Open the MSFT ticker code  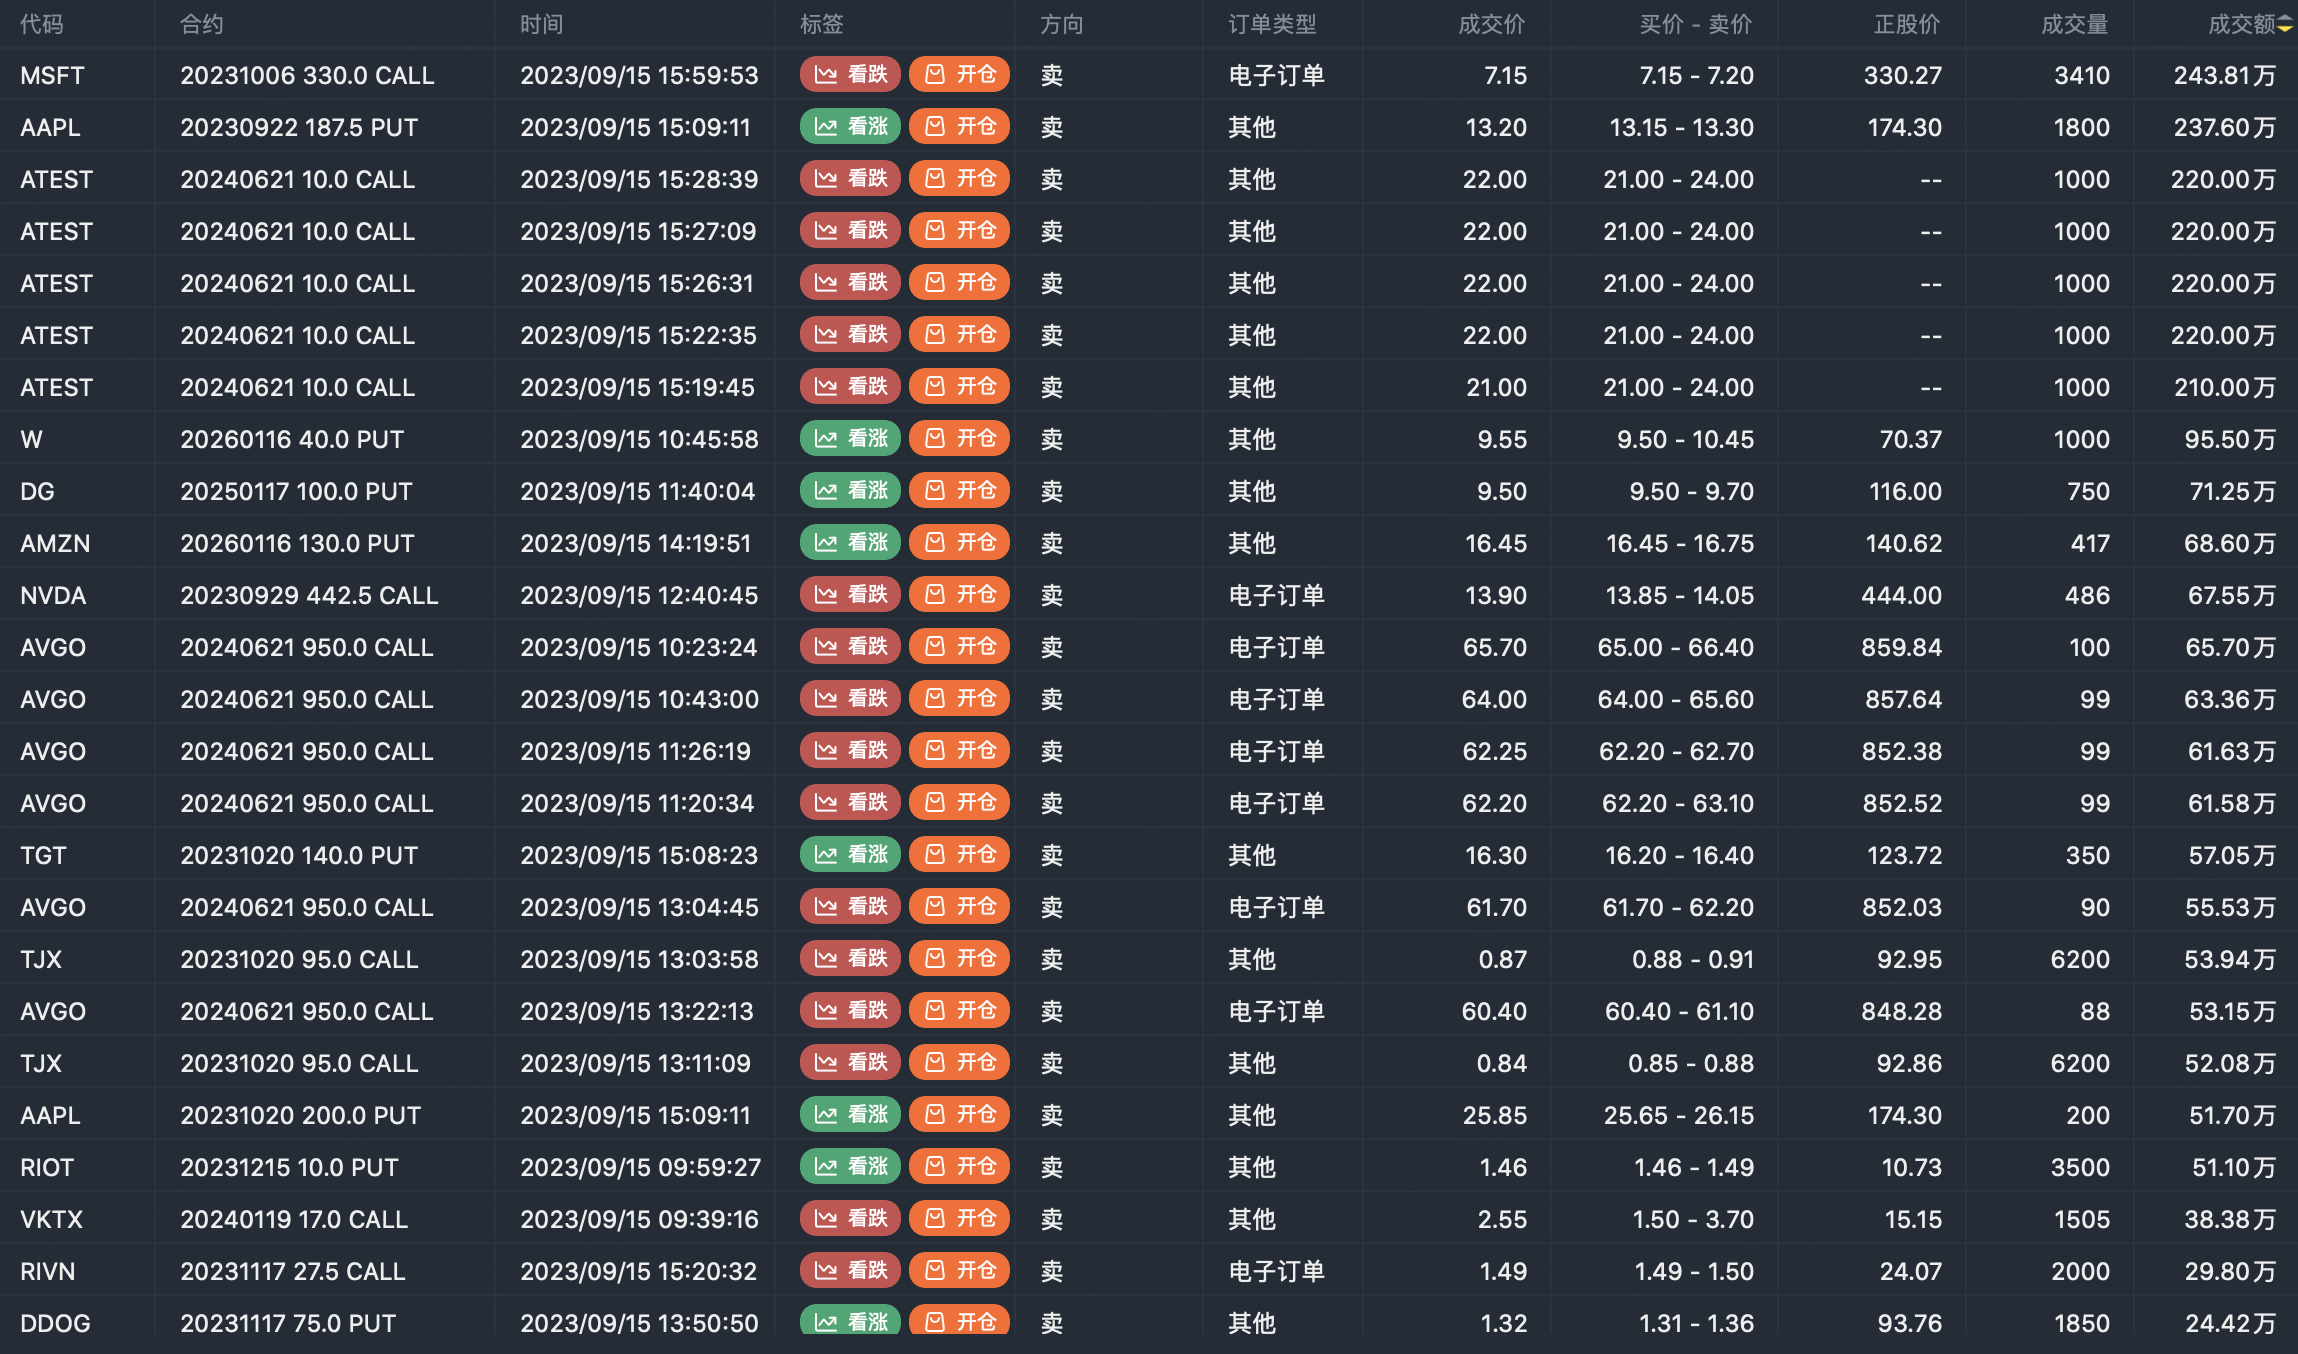(x=52, y=75)
